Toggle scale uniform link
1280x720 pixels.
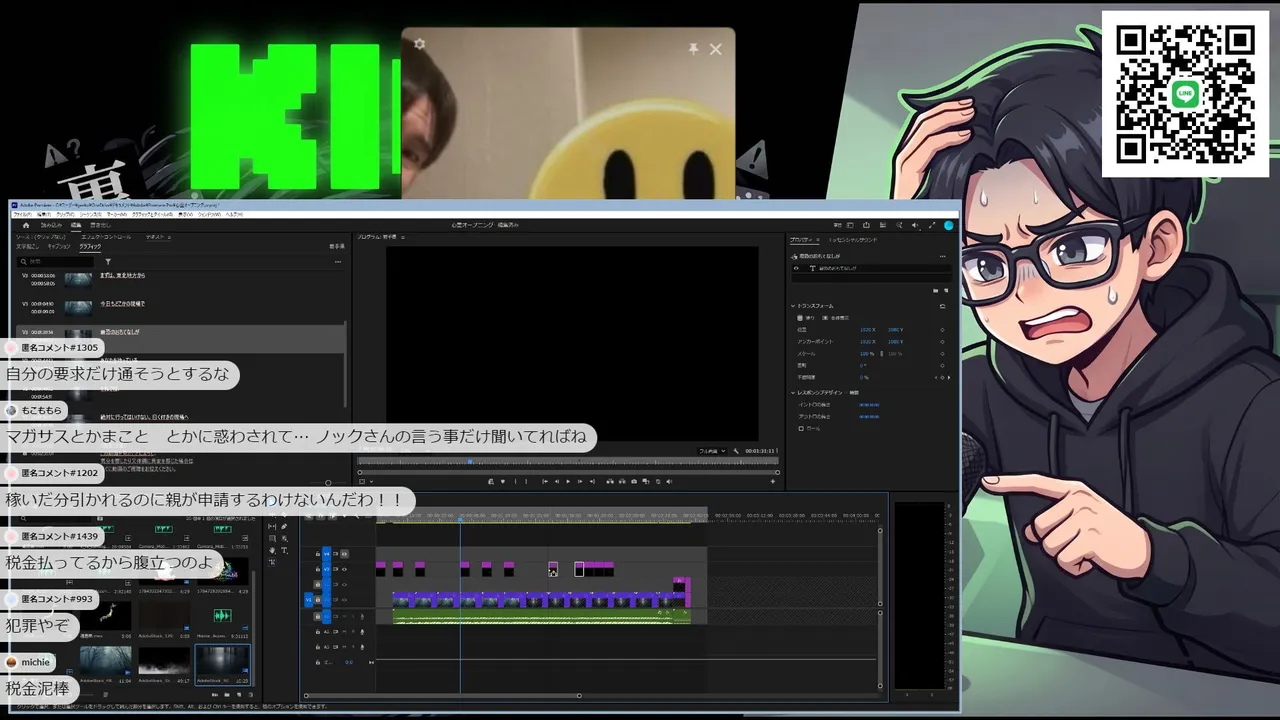882,354
